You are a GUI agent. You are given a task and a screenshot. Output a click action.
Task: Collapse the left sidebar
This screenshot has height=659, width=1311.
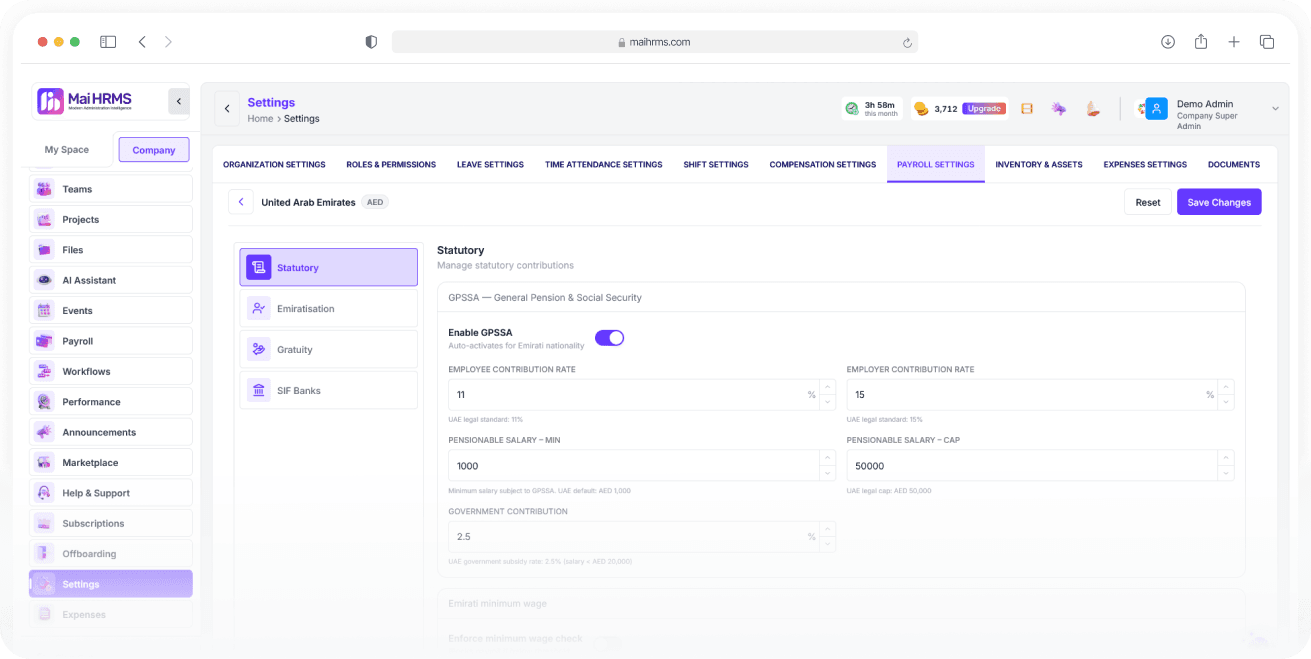coord(179,101)
